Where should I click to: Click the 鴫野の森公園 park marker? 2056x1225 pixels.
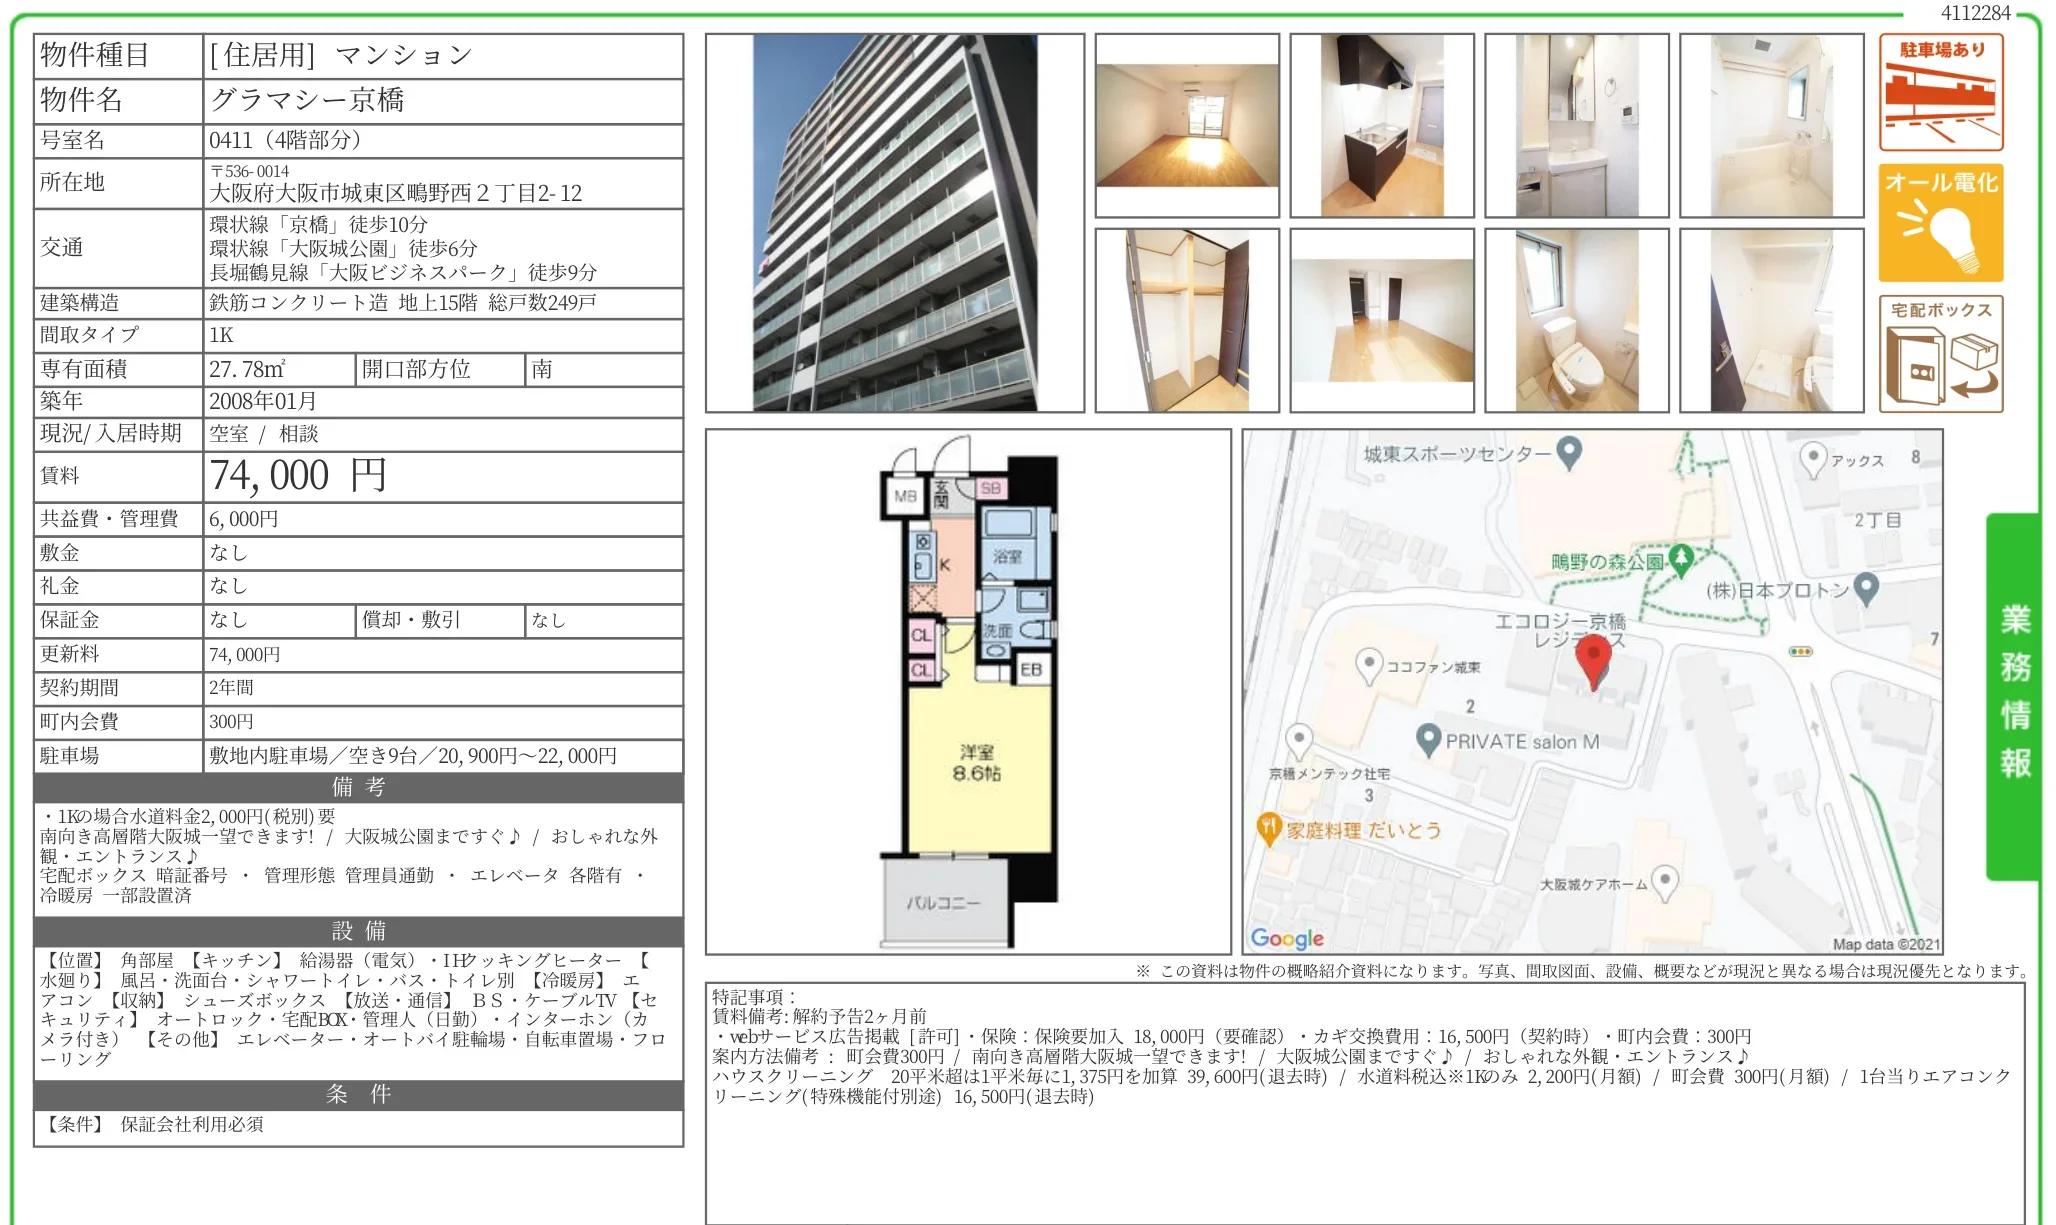click(x=1681, y=558)
